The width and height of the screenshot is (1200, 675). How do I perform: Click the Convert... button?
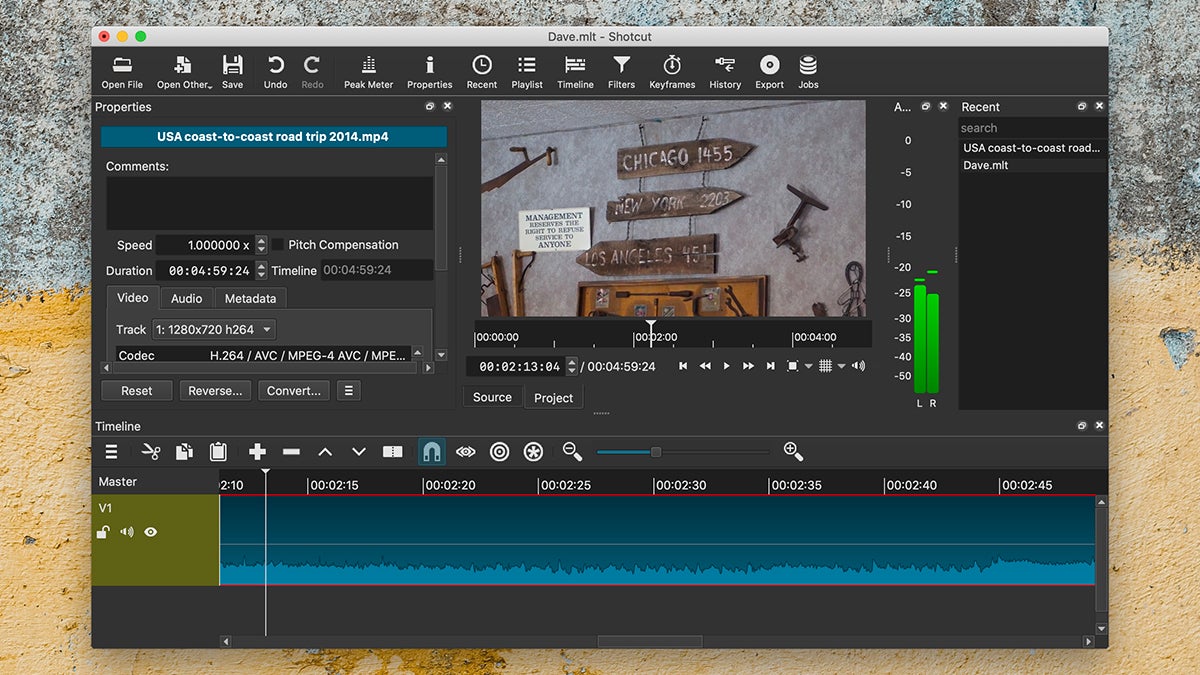[x=293, y=391]
